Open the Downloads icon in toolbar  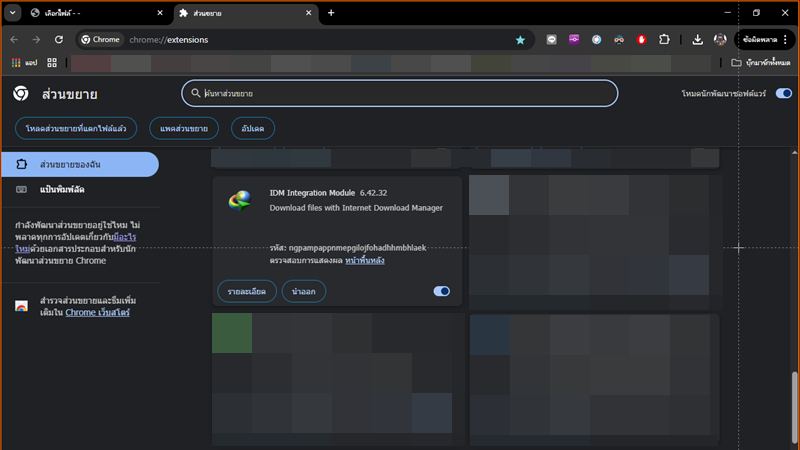[x=697, y=40]
